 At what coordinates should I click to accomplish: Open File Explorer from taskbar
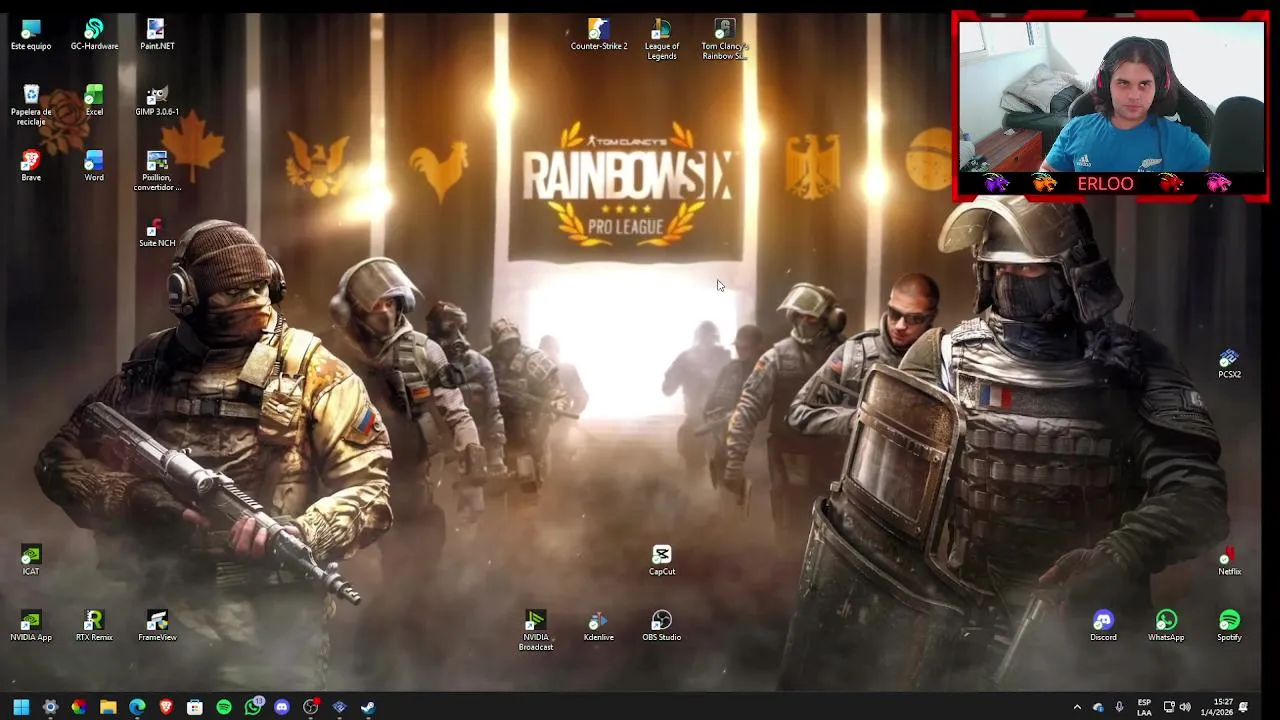(x=108, y=707)
